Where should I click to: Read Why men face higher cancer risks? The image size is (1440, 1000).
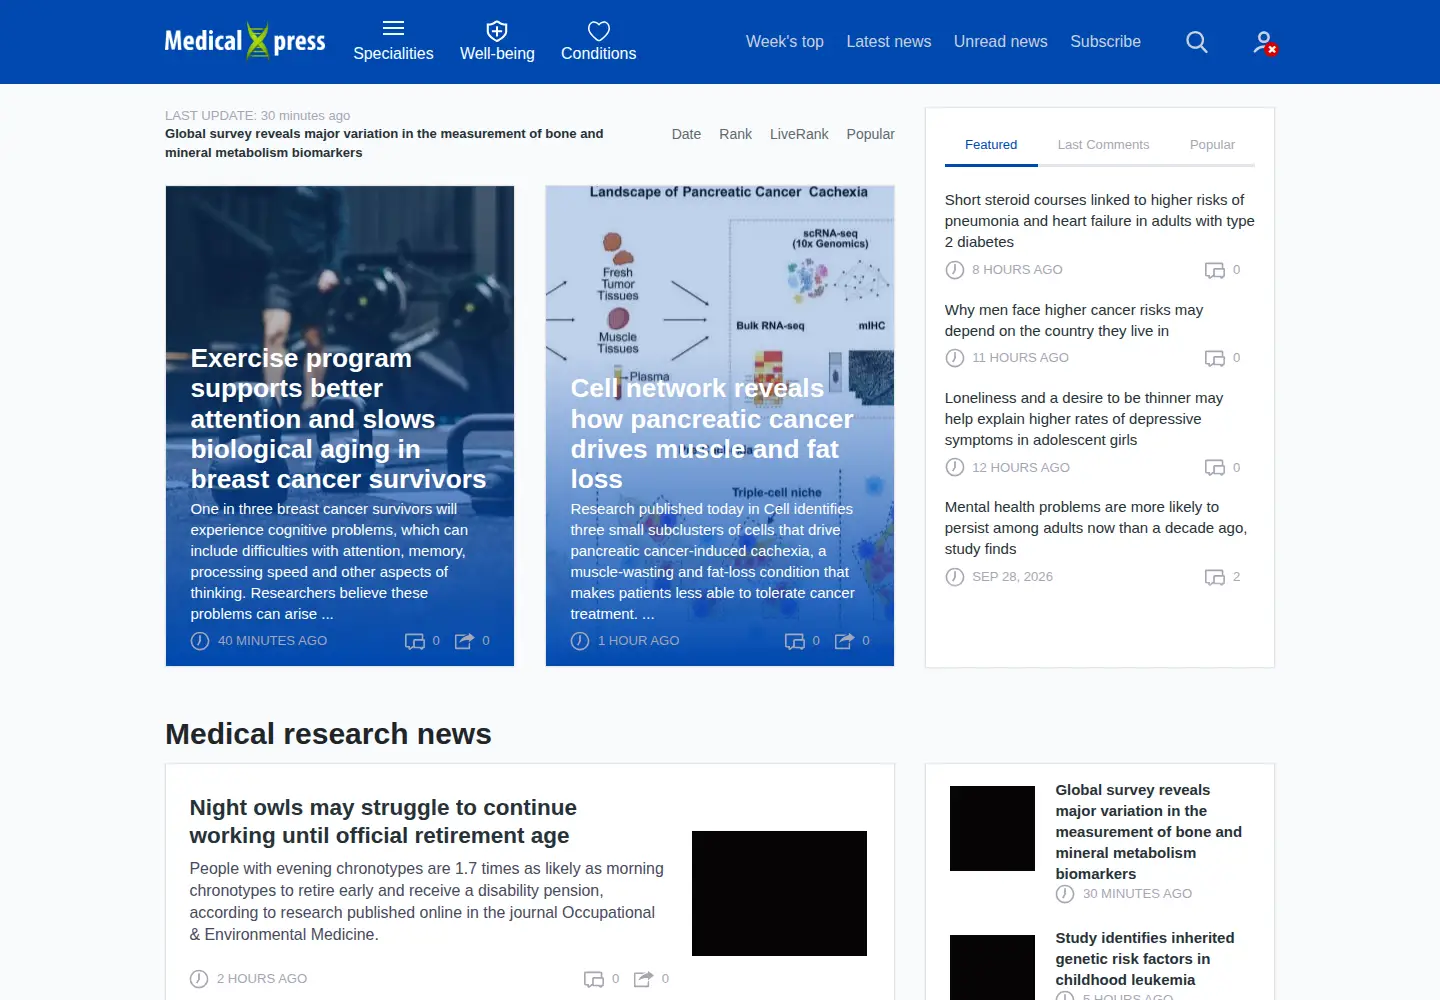coord(1074,320)
